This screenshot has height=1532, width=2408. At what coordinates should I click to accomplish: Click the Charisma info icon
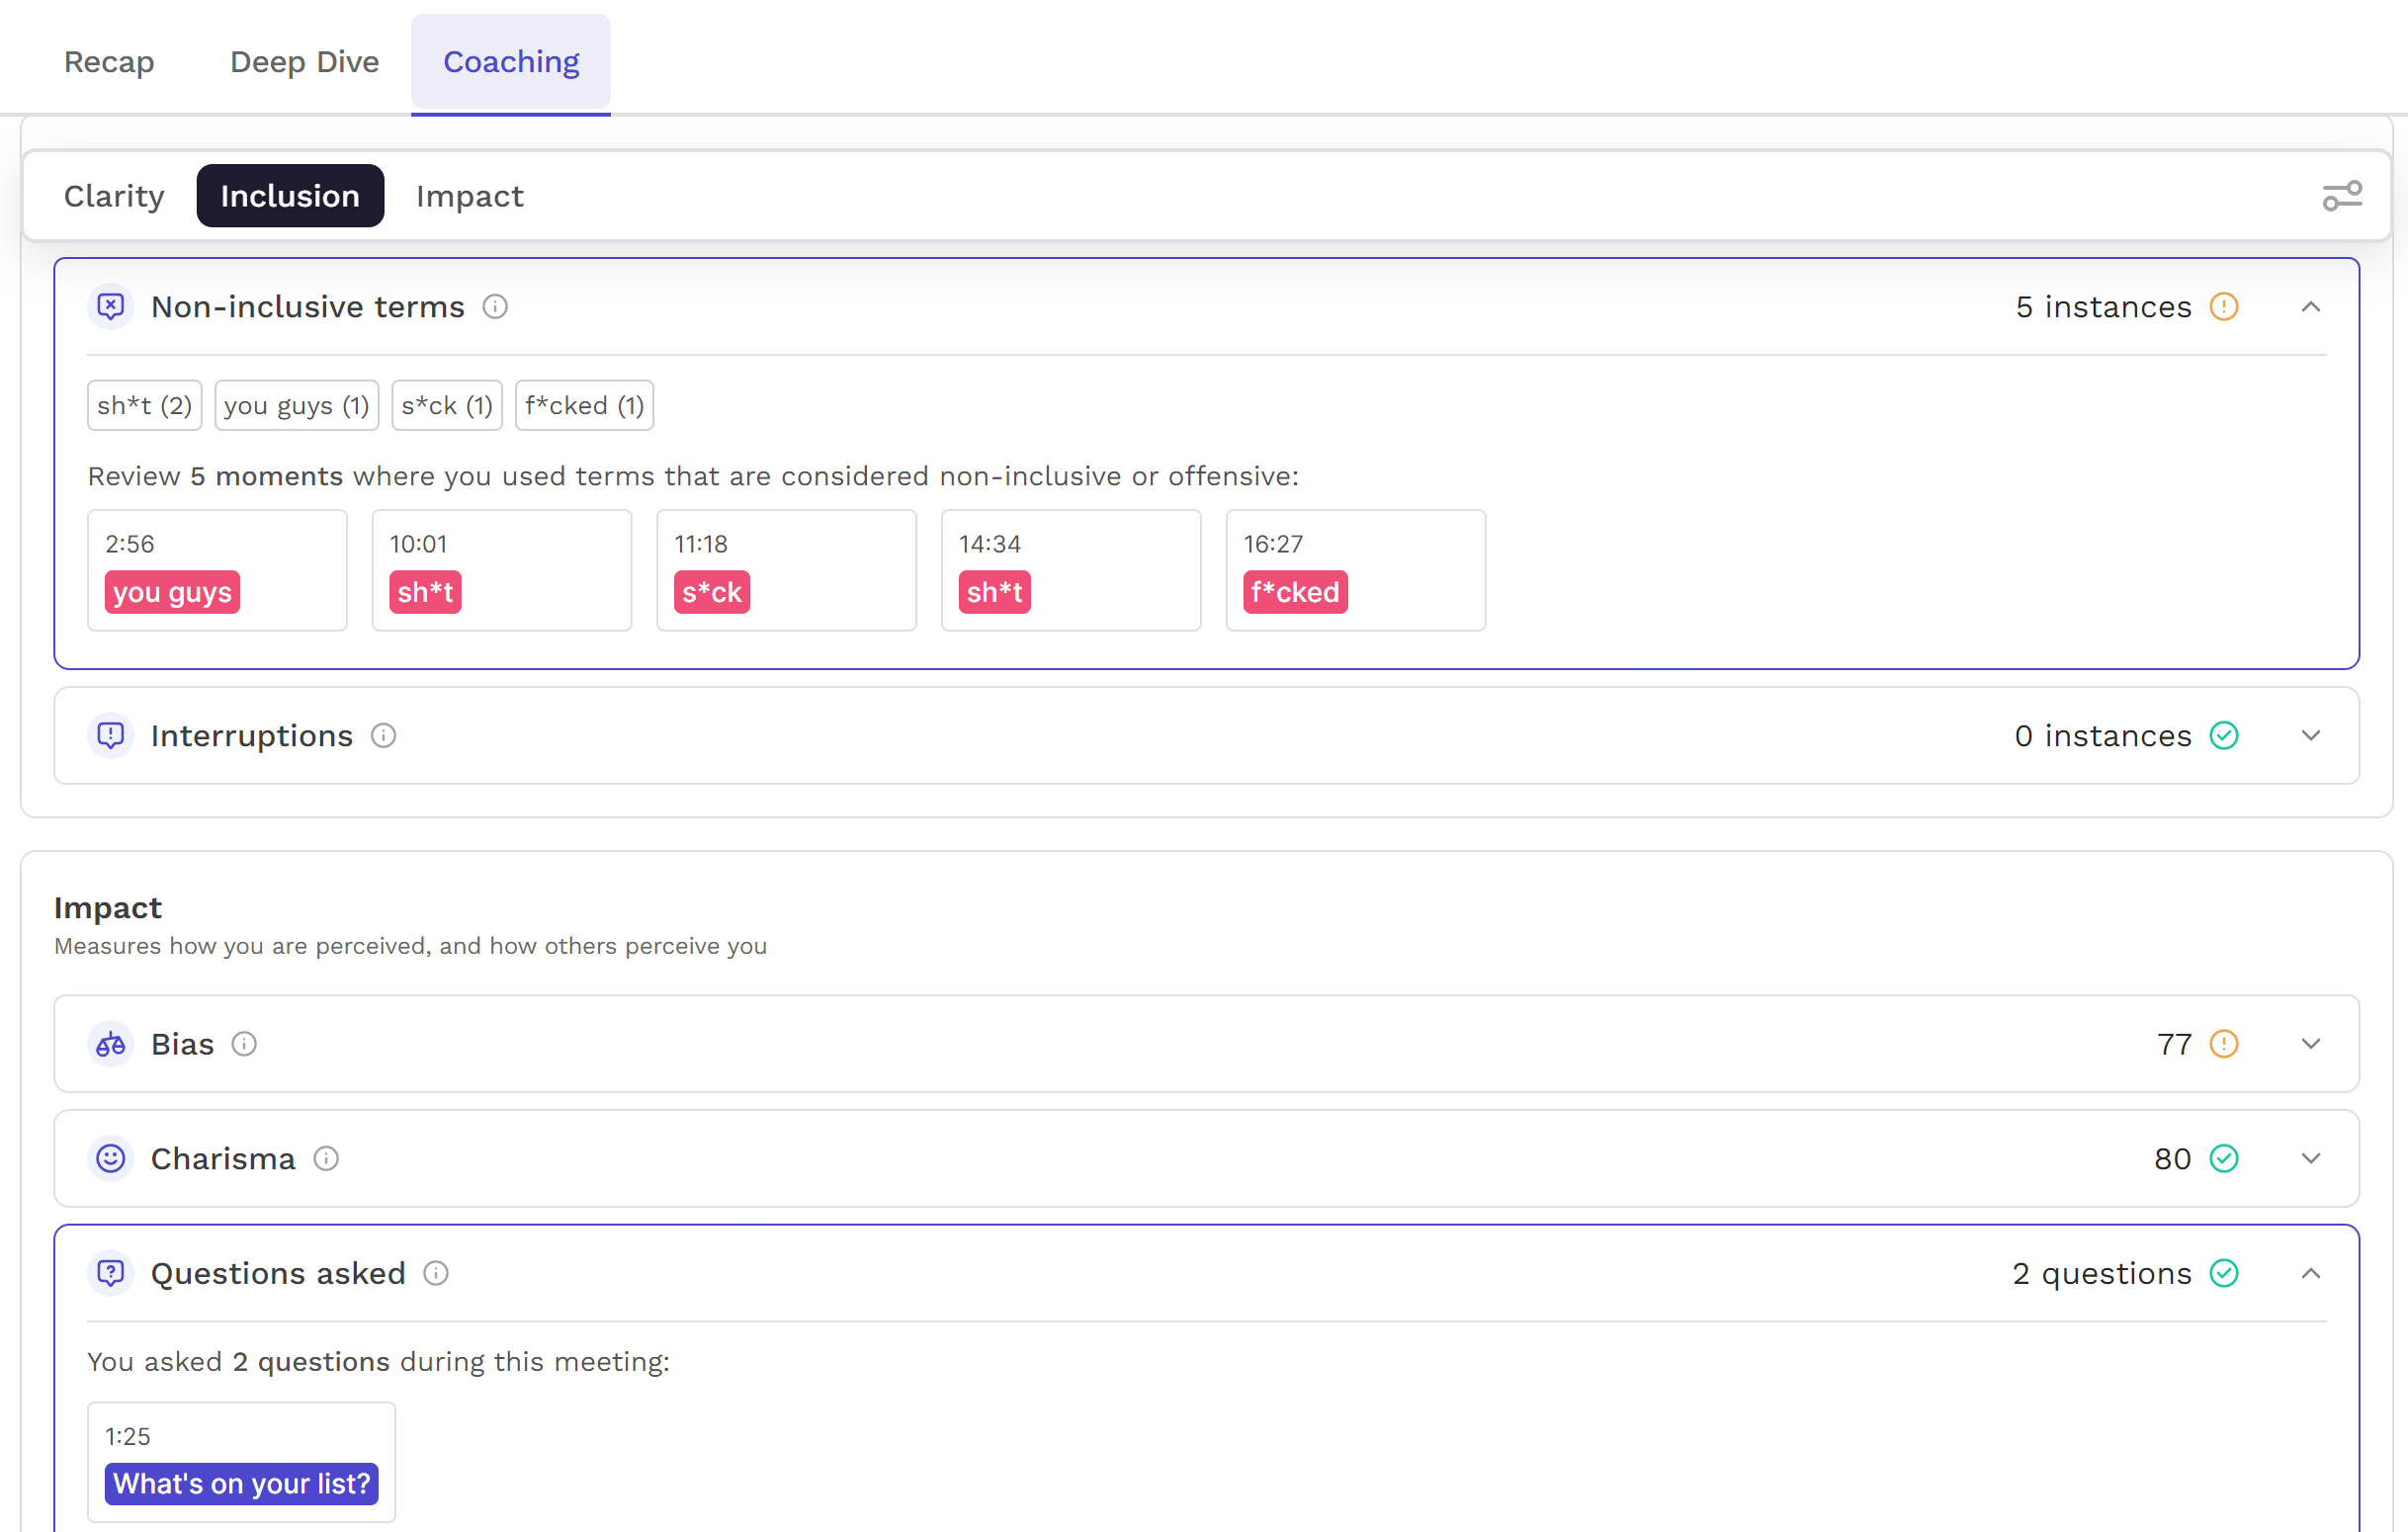326,1159
